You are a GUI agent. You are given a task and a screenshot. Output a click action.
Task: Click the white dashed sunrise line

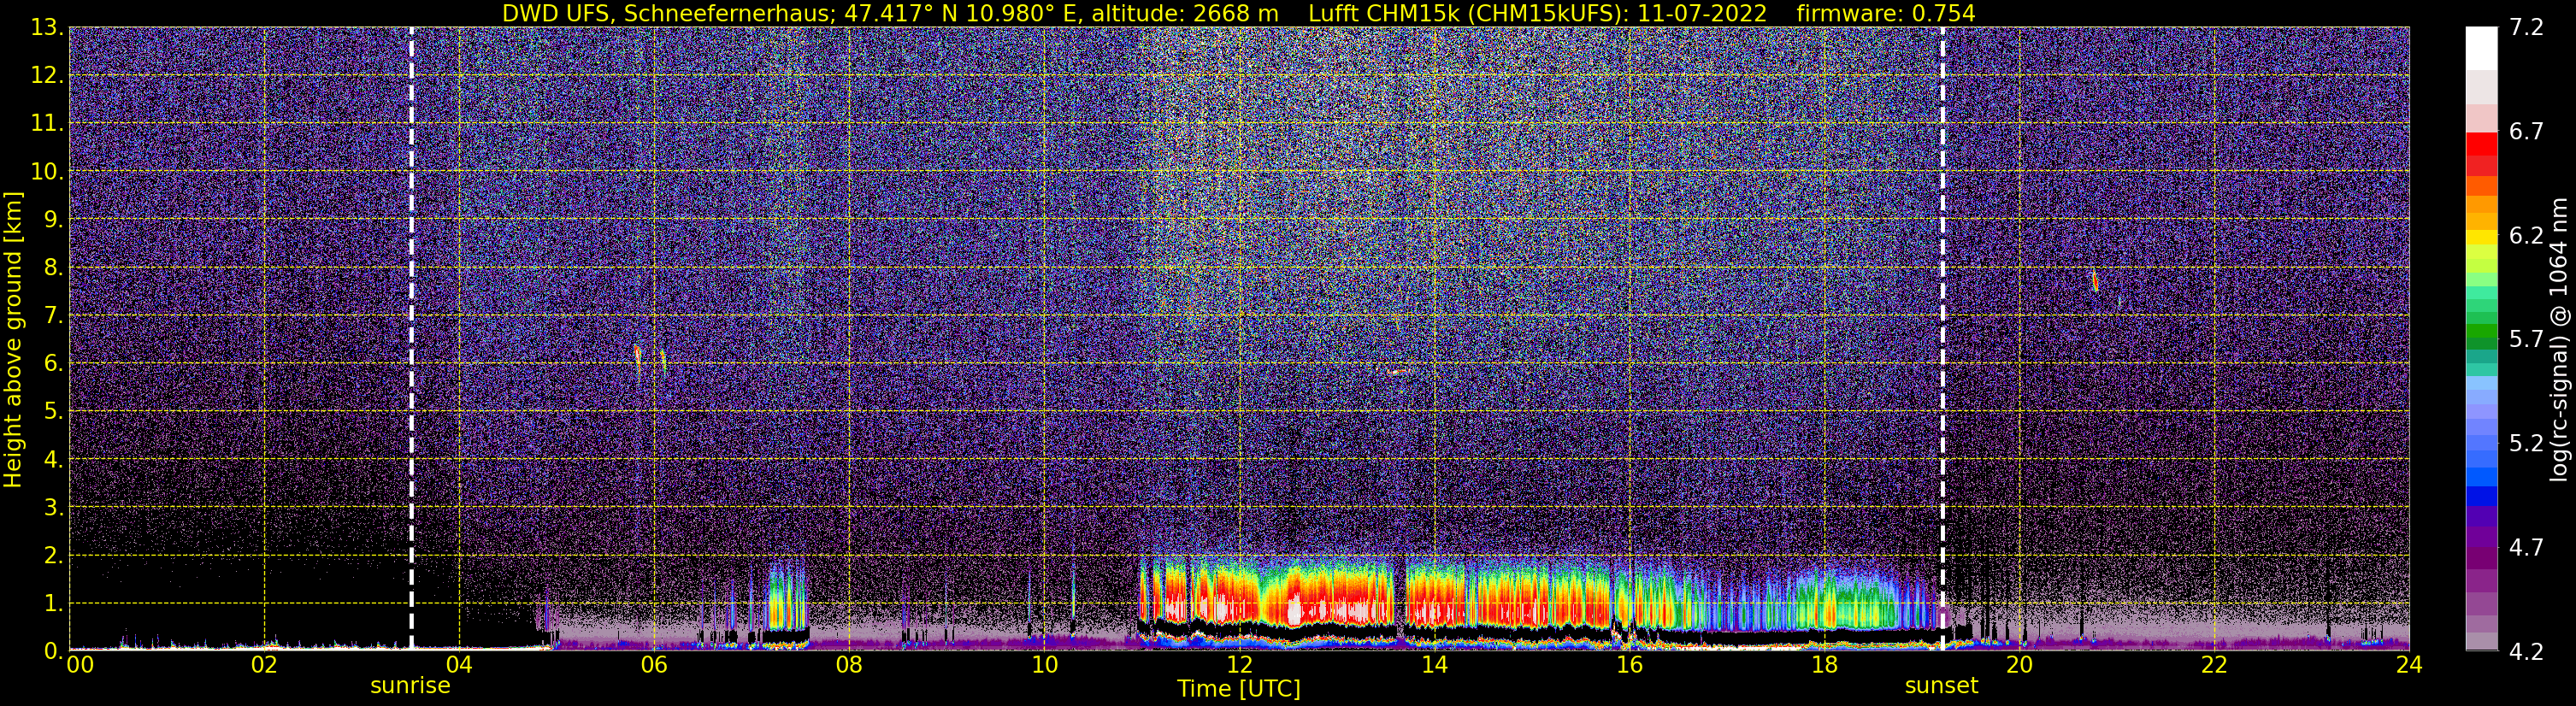pos(411,339)
